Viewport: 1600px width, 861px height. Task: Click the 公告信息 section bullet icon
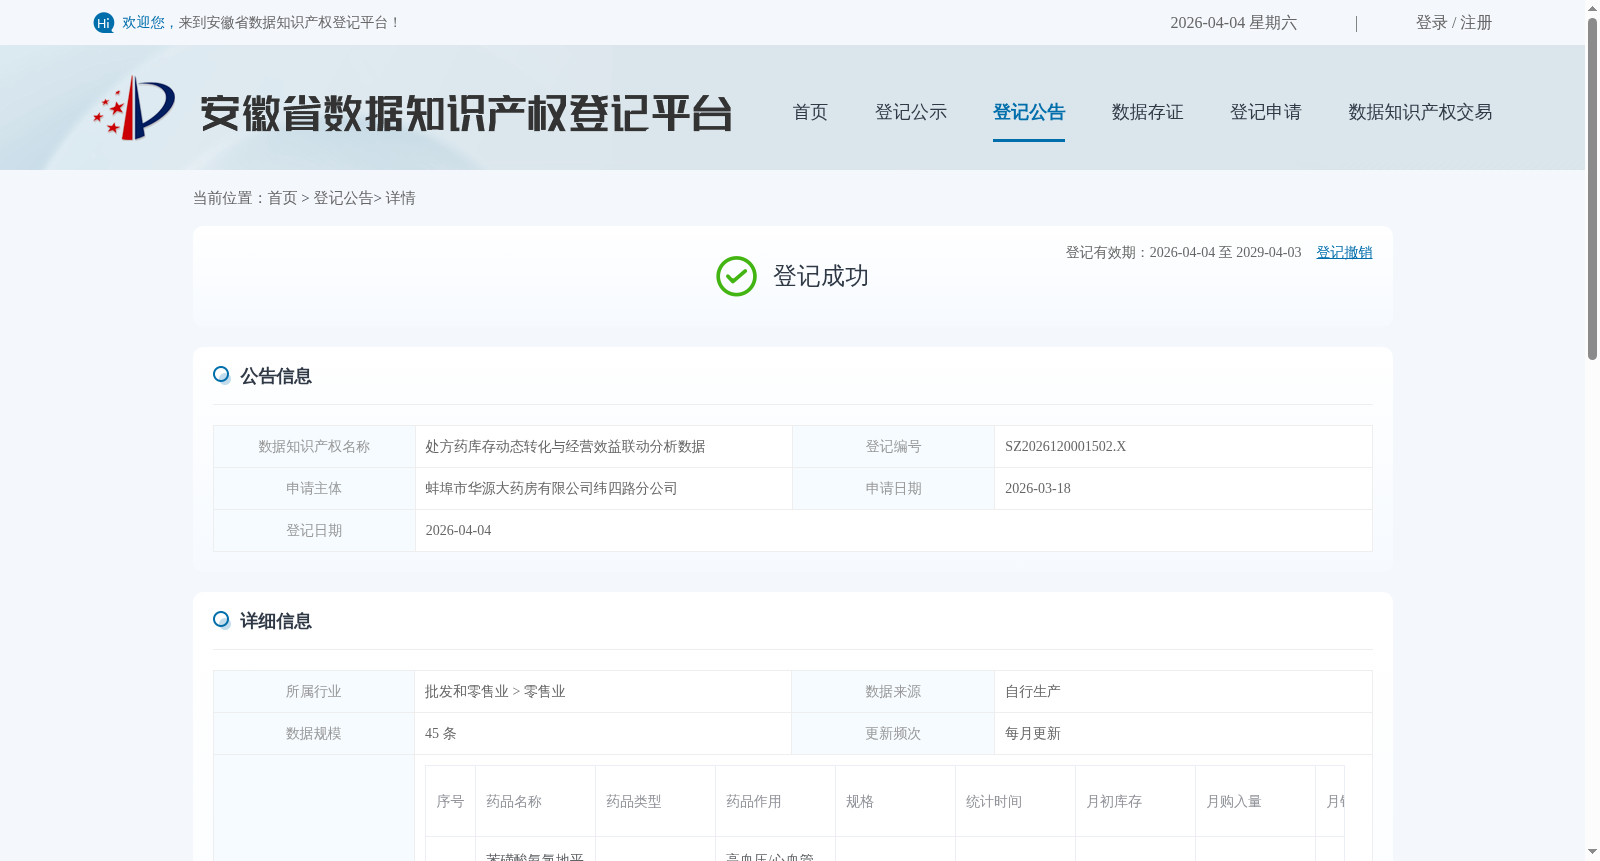221,375
